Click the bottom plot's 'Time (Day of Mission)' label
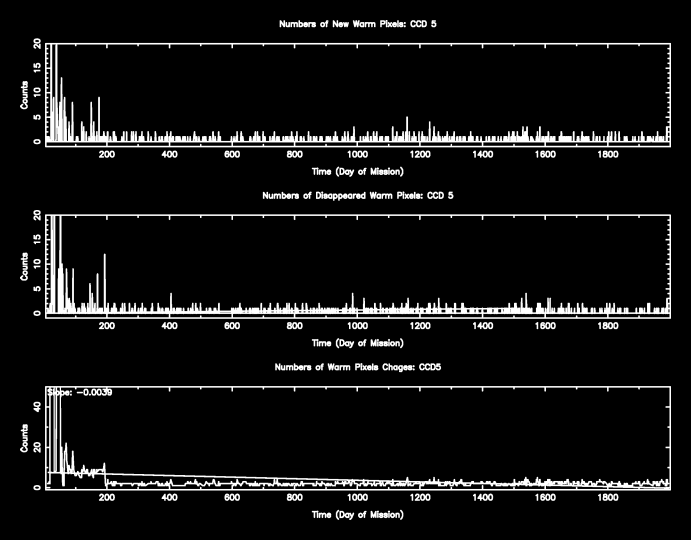 pyautogui.click(x=357, y=515)
